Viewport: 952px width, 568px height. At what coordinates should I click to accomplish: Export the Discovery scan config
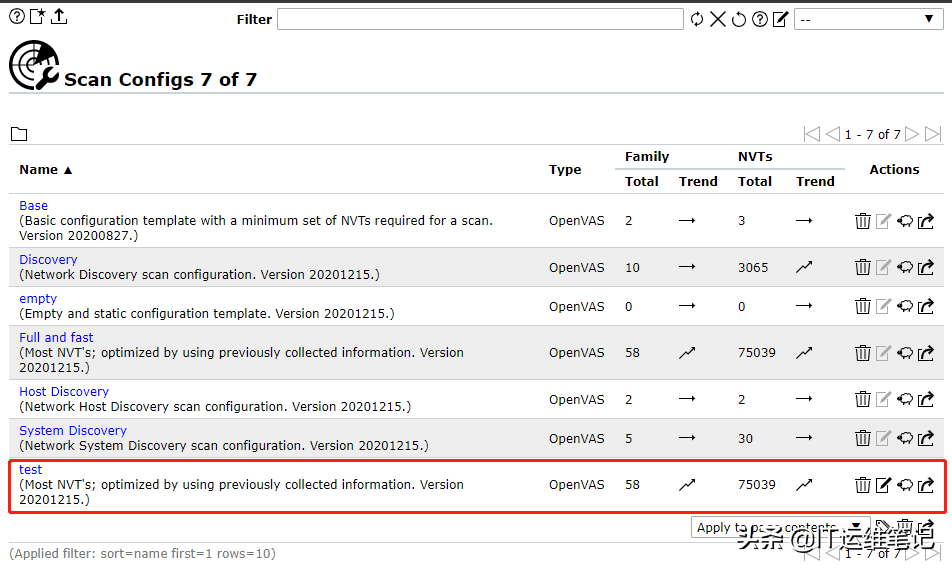pyautogui.click(x=926, y=267)
